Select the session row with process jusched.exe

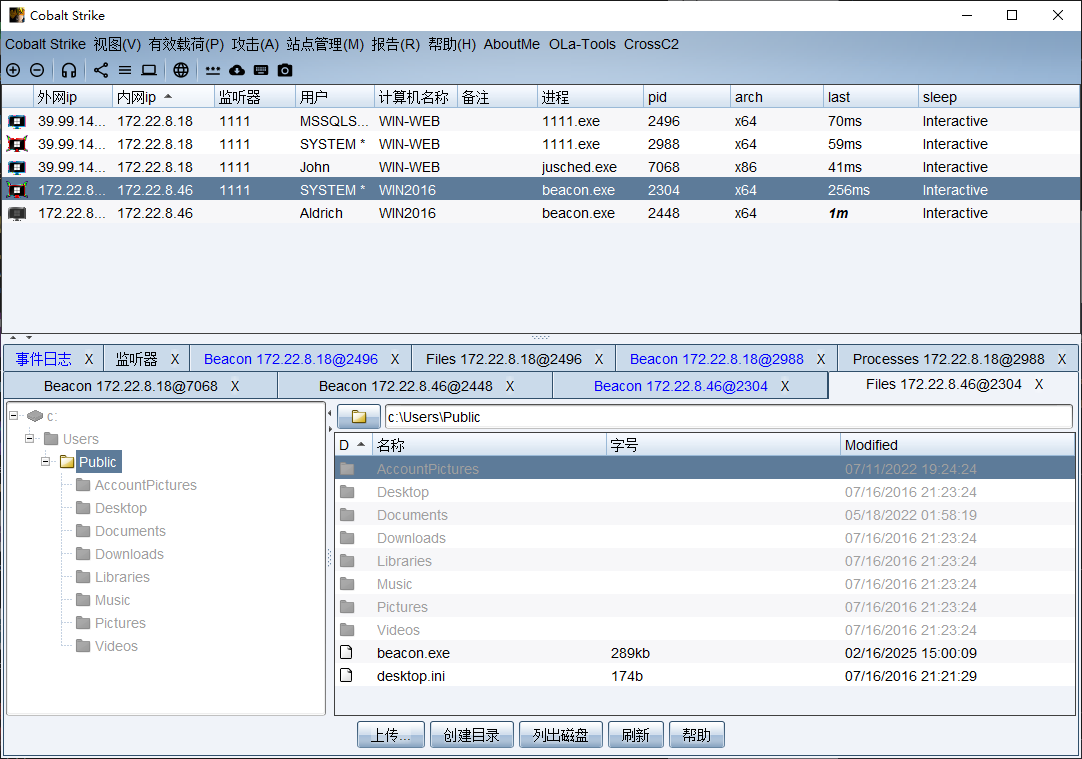541,167
